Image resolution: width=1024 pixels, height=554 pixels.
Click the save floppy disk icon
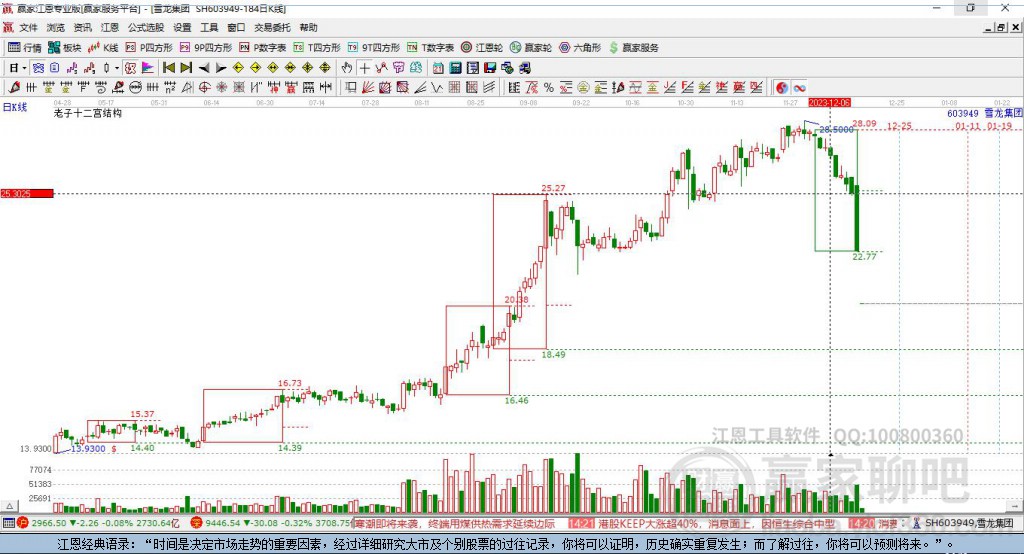(x=490, y=68)
